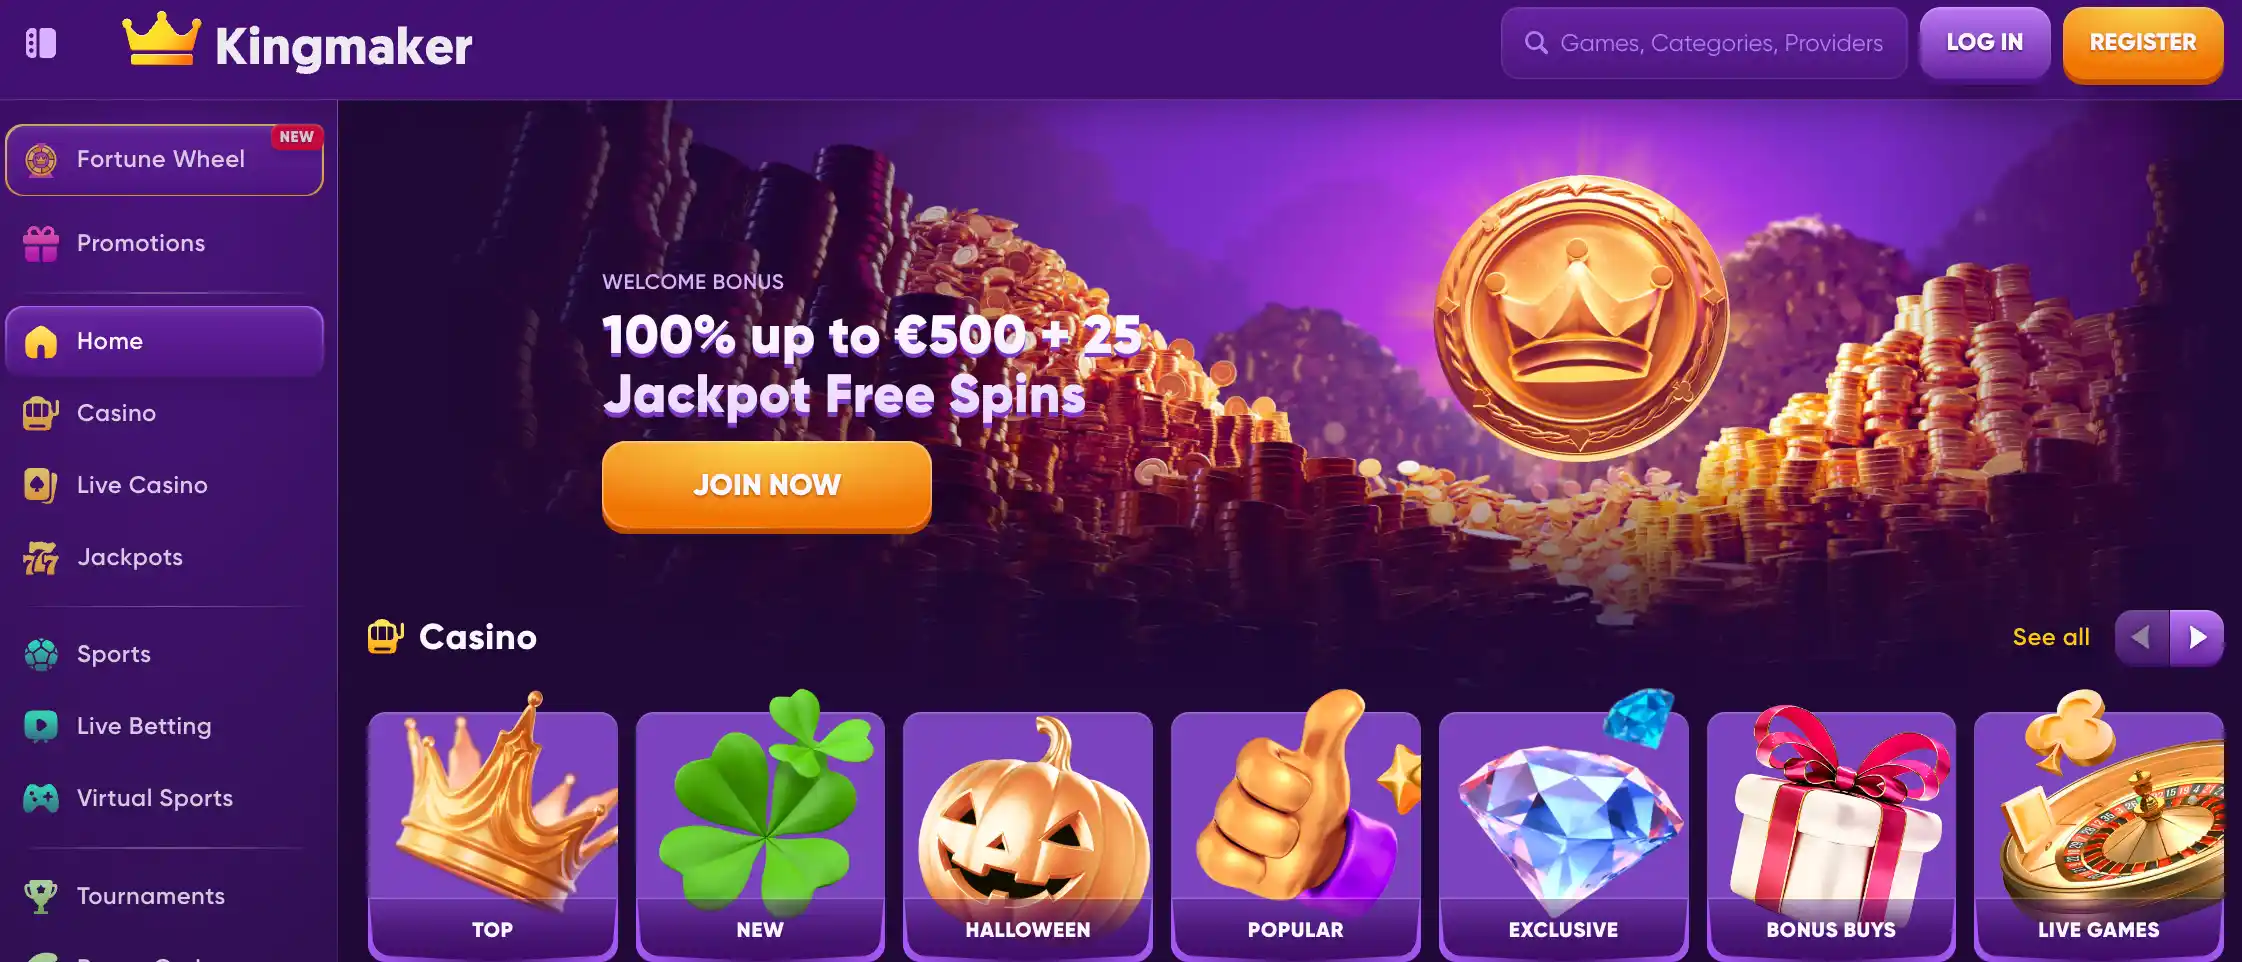2242x962 pixels.
Task: Collapse sidebar using the panel toggle icon
Action: (x=41, y=43)
